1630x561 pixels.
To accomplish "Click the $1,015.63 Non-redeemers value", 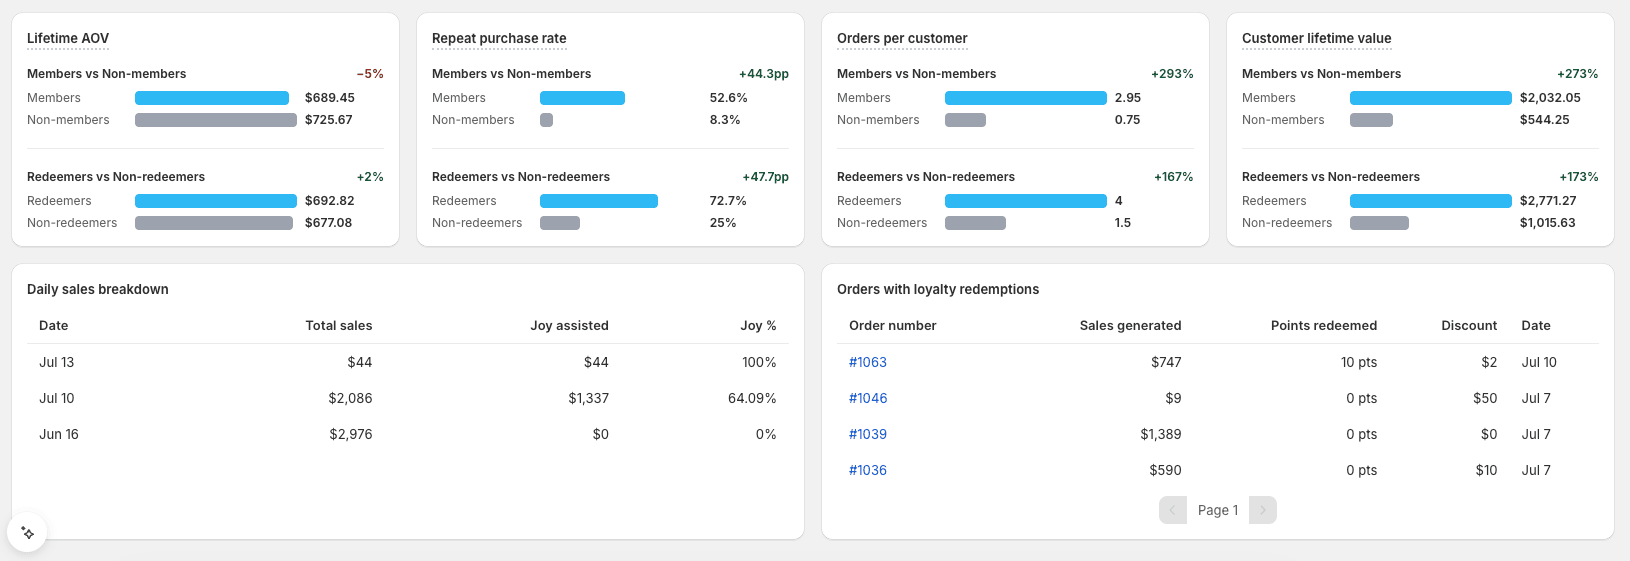I will [1548, 223].
